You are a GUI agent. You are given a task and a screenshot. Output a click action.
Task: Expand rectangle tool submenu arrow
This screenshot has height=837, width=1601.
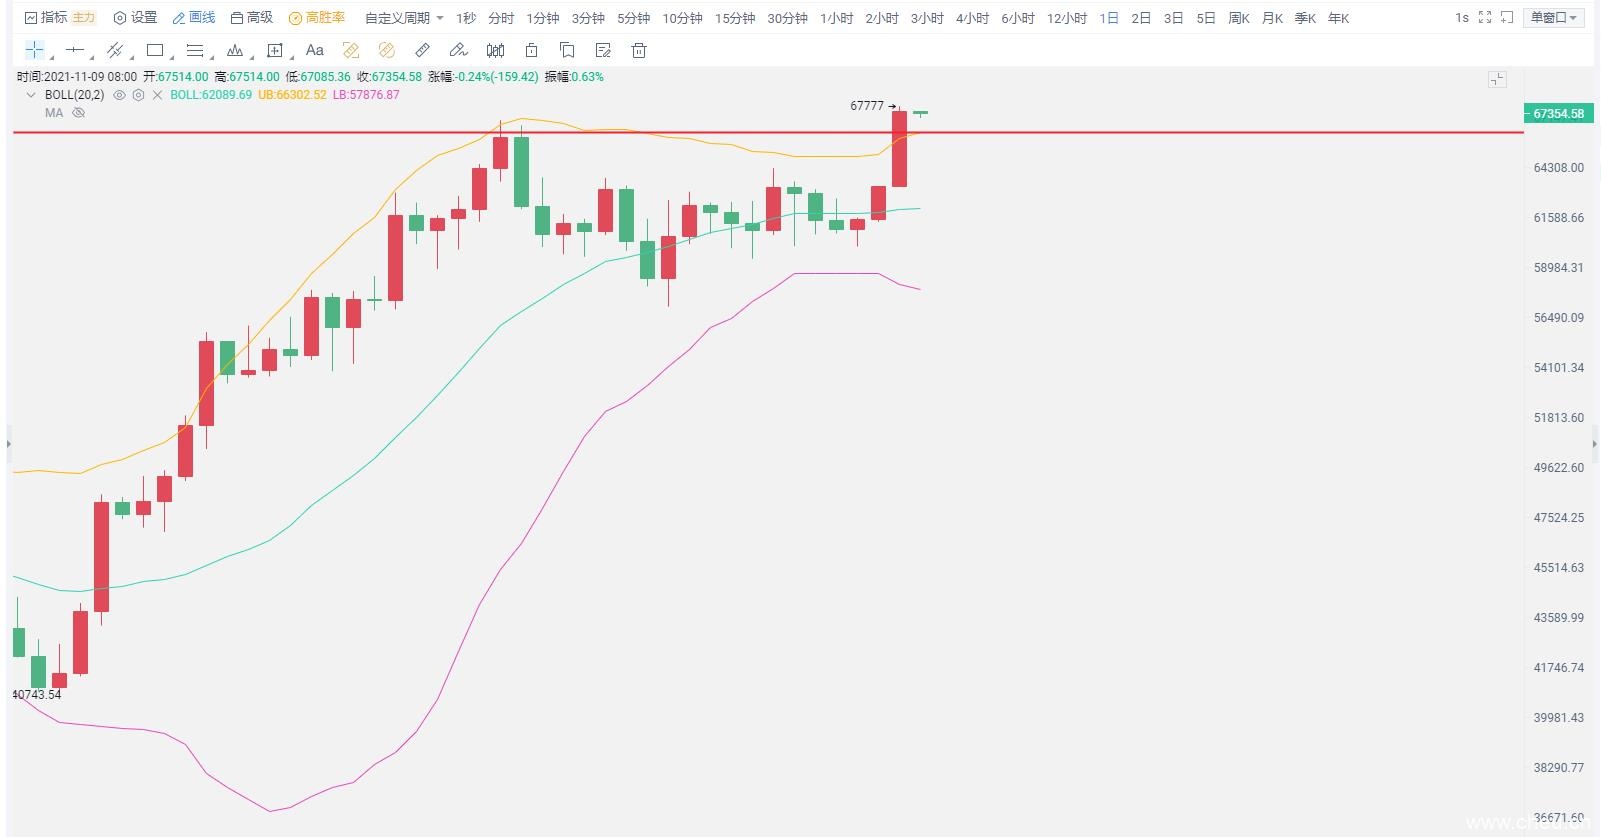(171, 57)
